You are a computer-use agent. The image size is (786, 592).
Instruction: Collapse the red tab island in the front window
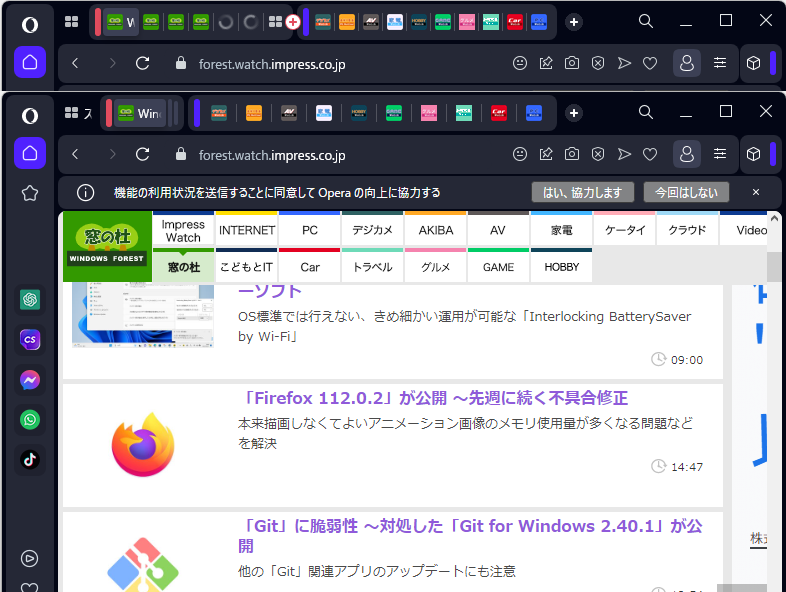[x=109, y=113]
